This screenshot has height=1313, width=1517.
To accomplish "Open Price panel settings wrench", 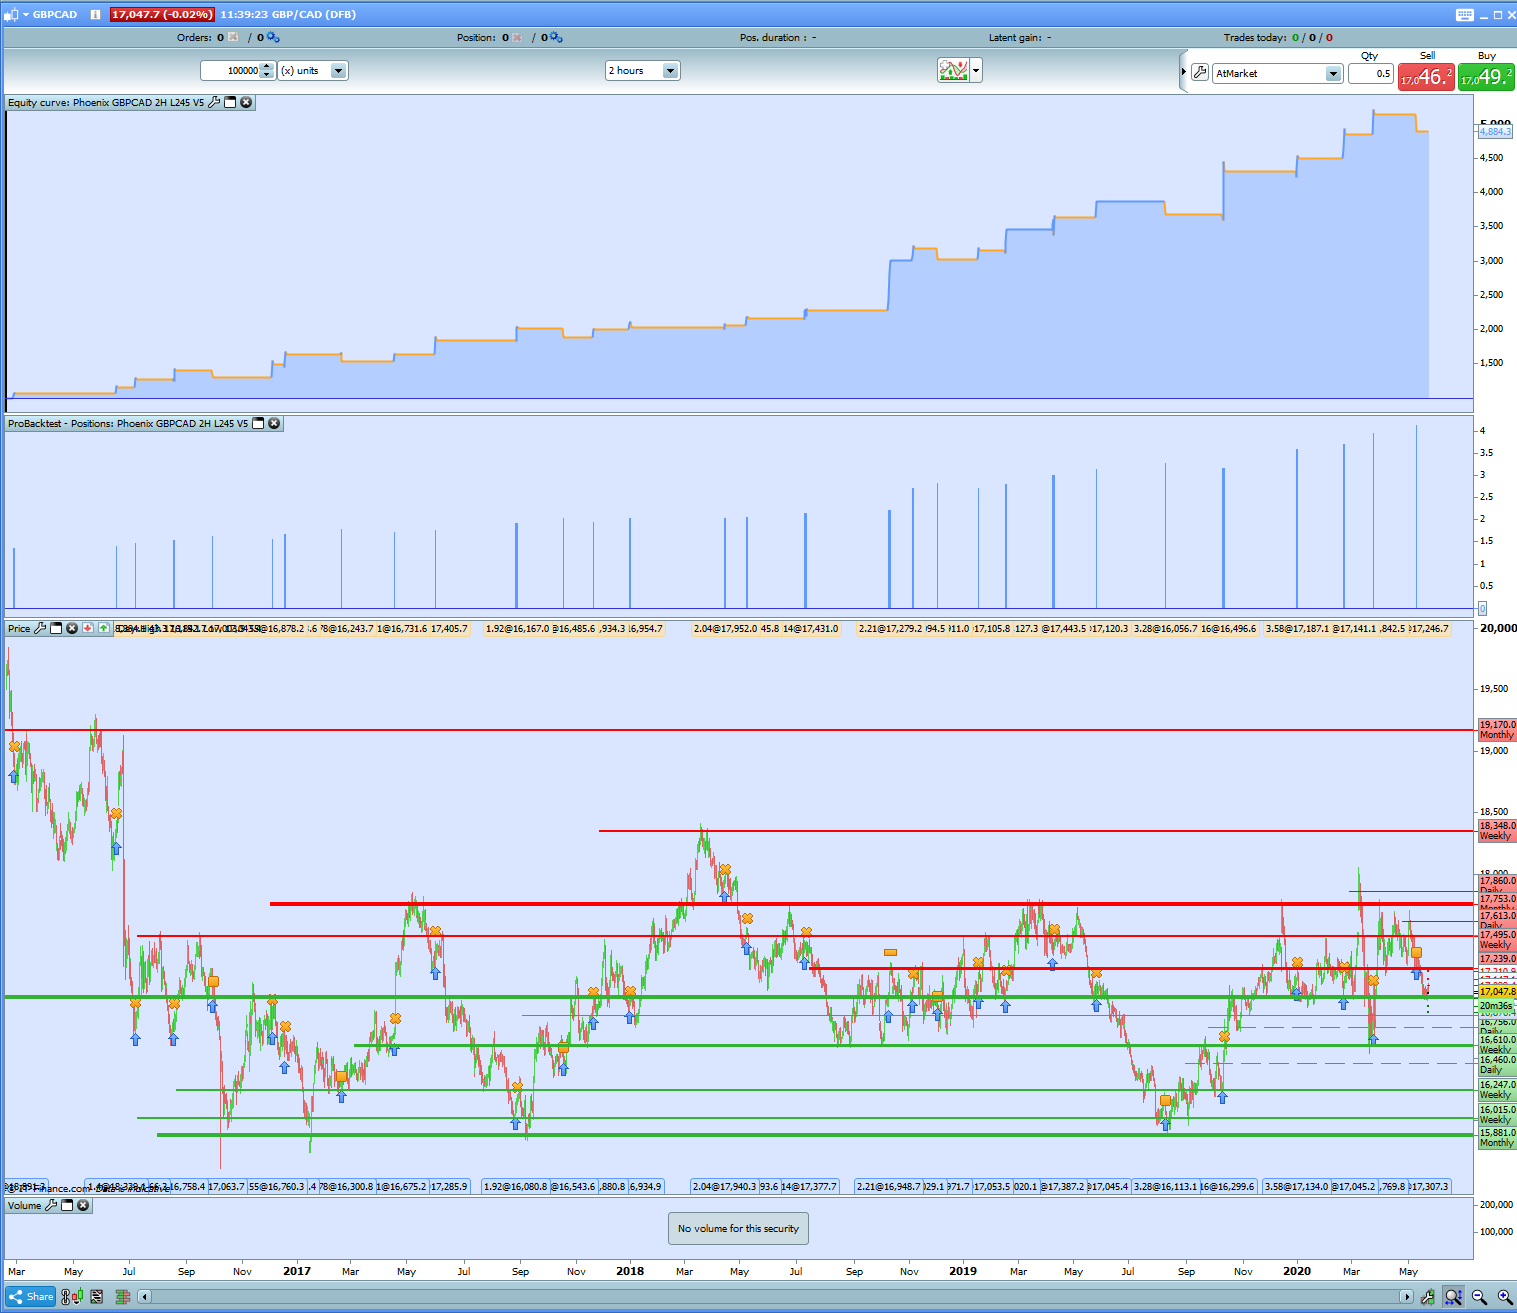I will click(x=40, y=628).
